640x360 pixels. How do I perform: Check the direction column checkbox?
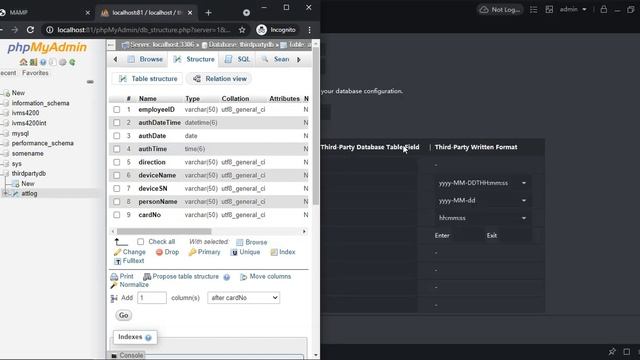click(117, 162)
